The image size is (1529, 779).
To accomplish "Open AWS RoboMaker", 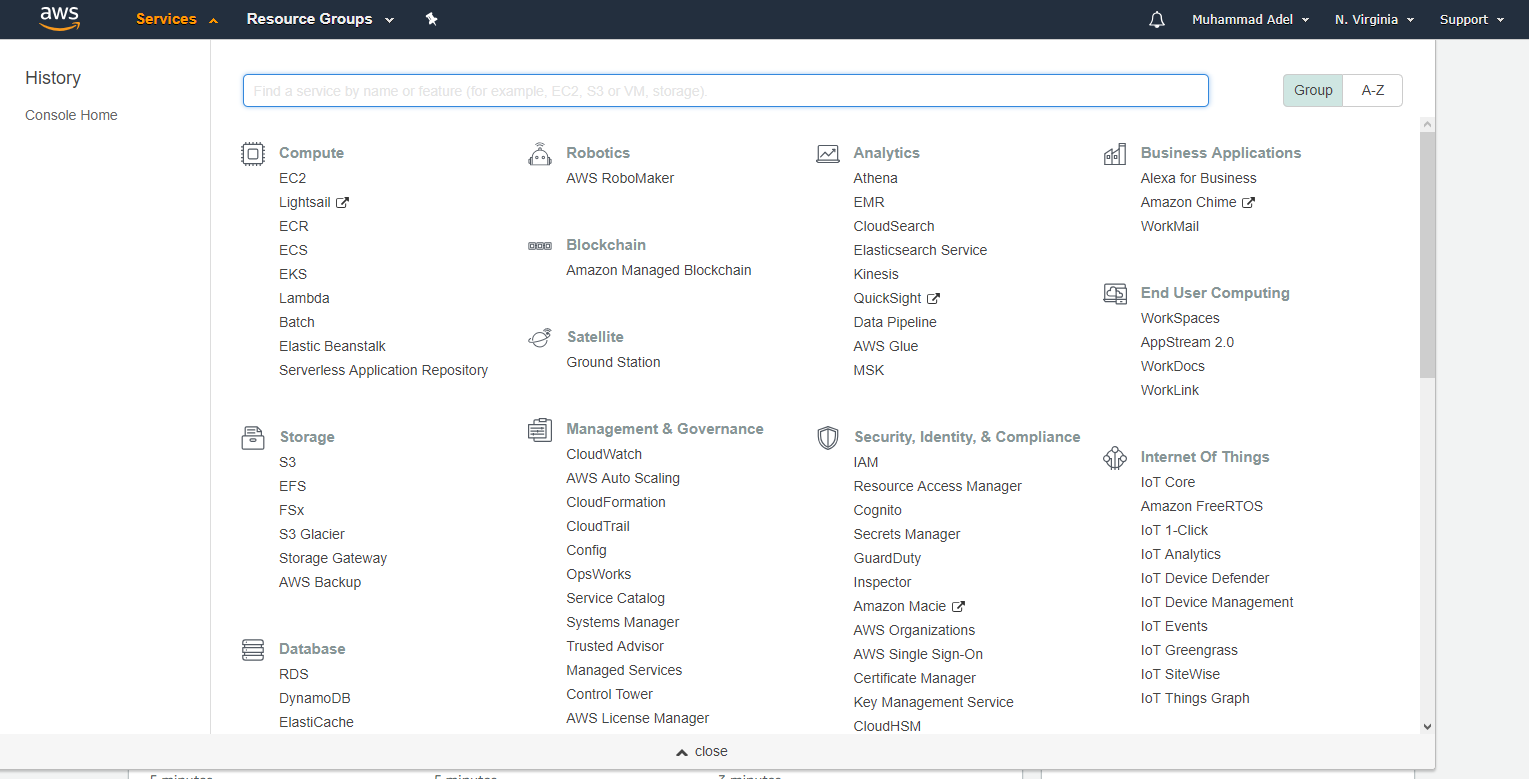I will click(620, 178).
